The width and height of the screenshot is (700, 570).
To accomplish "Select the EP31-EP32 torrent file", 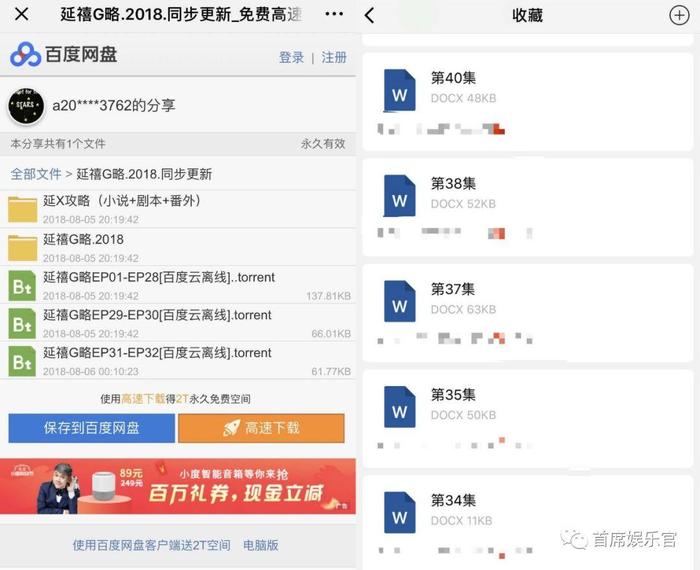I will click(178, 361).
